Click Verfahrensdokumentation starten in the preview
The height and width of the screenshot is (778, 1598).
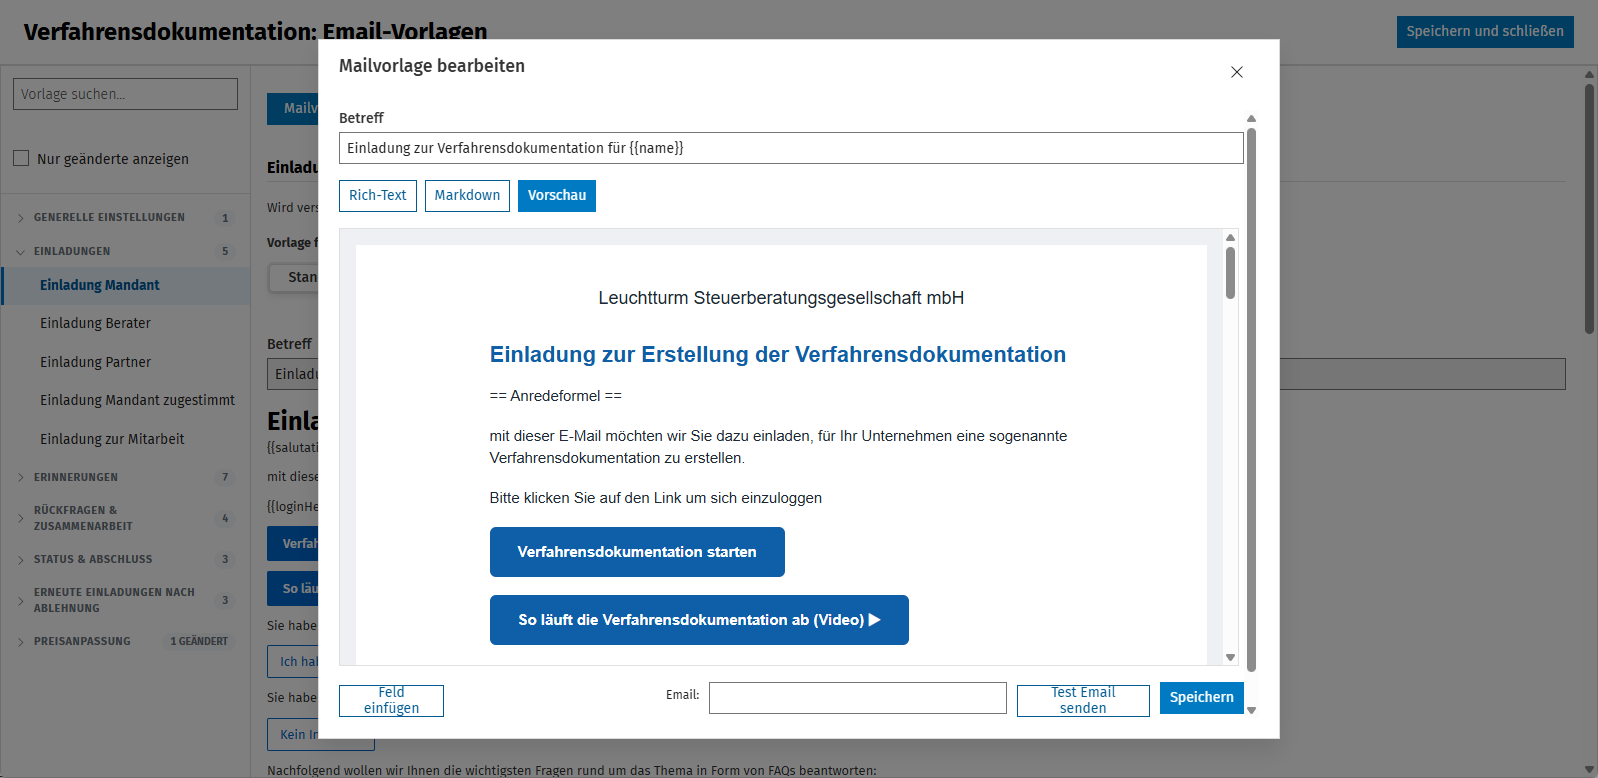(x=637, y=552)
